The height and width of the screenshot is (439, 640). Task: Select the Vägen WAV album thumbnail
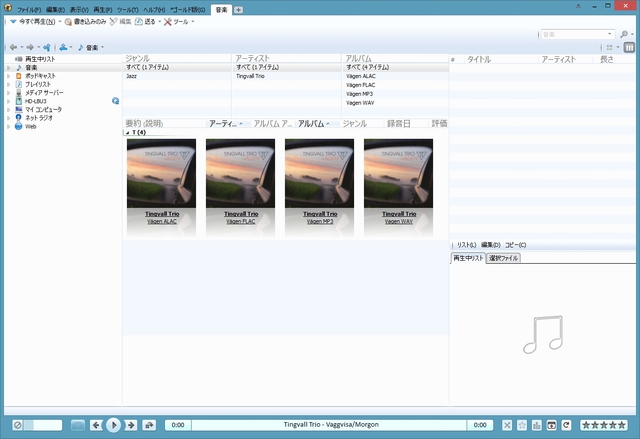tap(399, 172)
